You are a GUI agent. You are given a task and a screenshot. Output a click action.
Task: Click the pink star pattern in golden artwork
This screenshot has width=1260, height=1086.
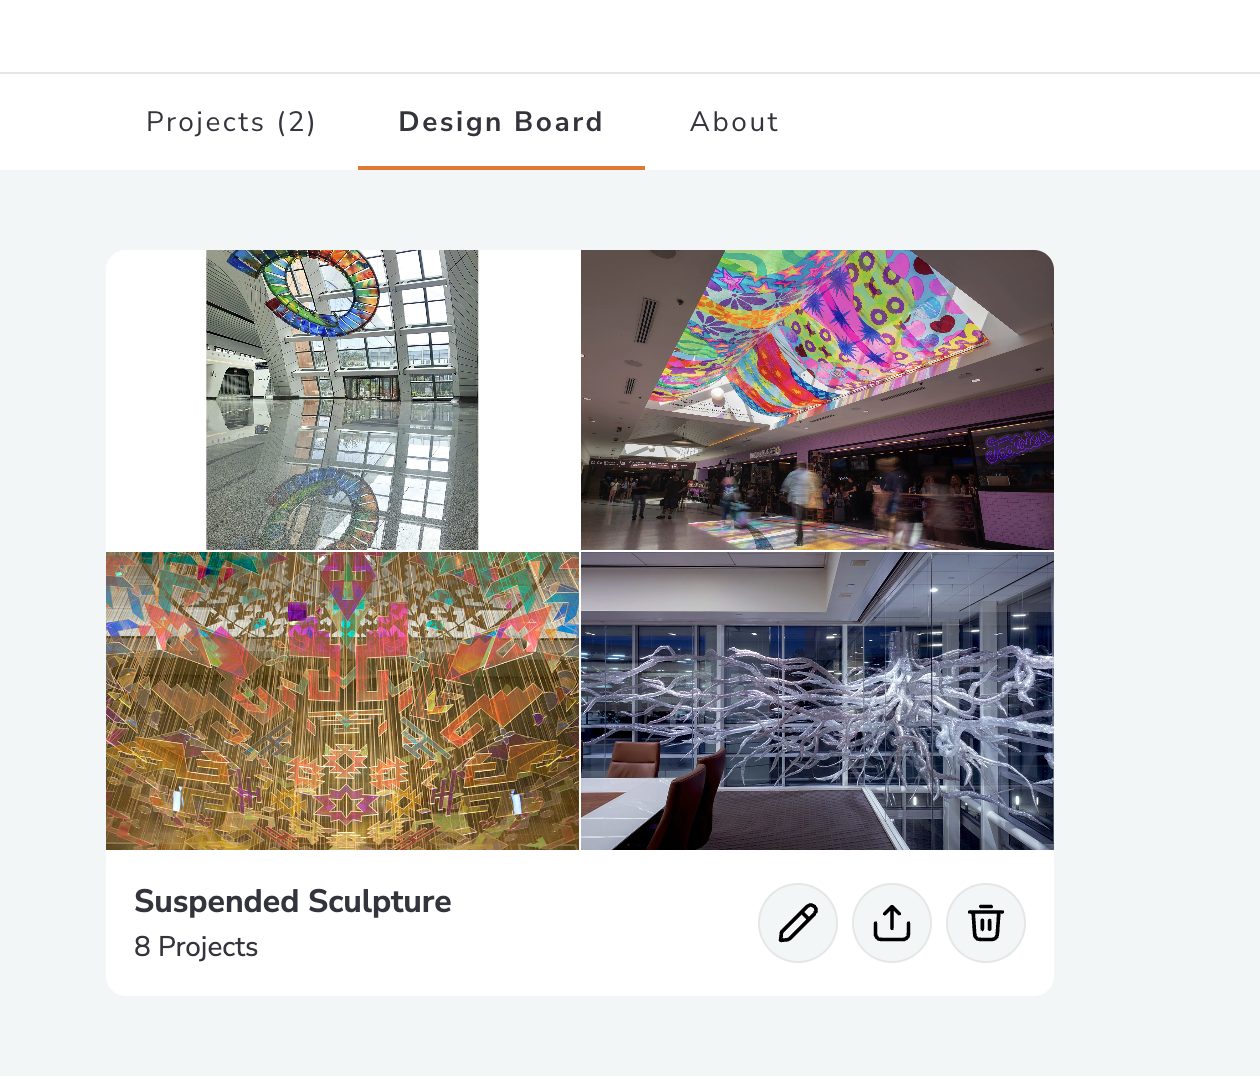click(345, 802)
